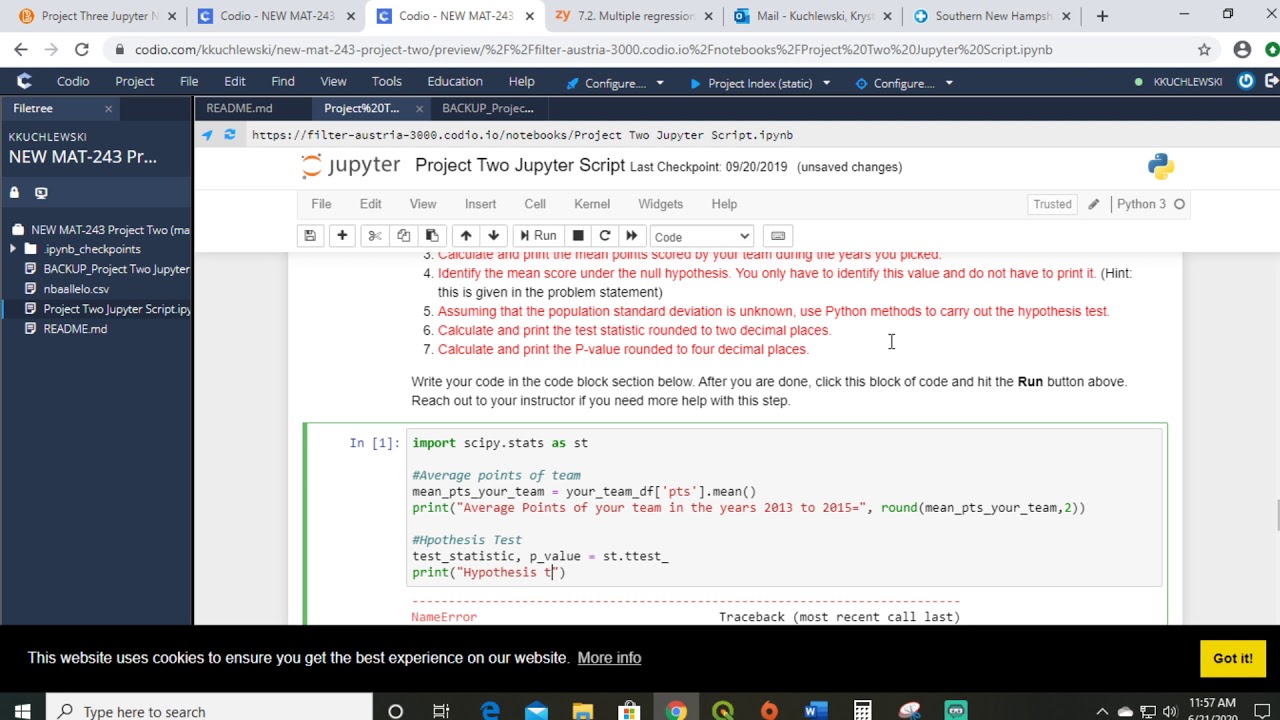The width and height of the screenshot is (1280, 720).
Task: Click the padlock icon in the Filetree panel
Action: [x=14, y=192]
